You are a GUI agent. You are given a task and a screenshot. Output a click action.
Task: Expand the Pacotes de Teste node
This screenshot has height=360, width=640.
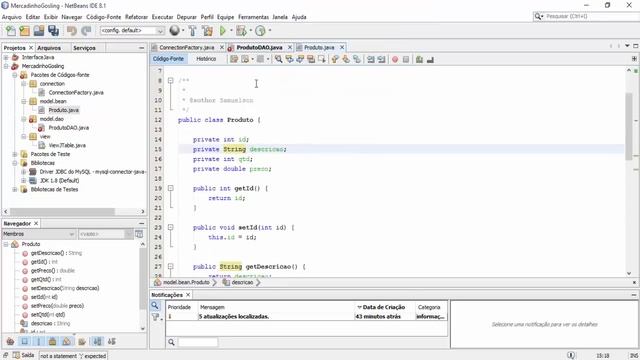coord(15,154)
